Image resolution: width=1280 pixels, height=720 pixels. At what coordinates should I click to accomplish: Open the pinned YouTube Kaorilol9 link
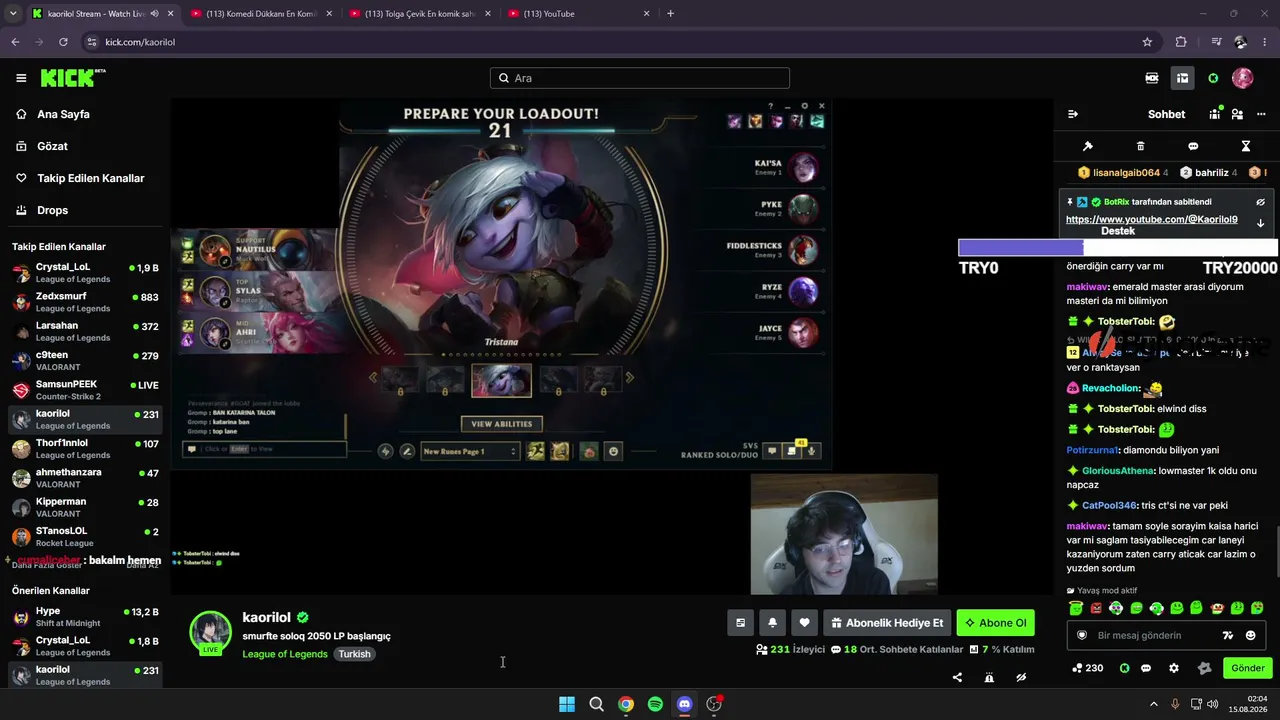[x=1152, y=219]
